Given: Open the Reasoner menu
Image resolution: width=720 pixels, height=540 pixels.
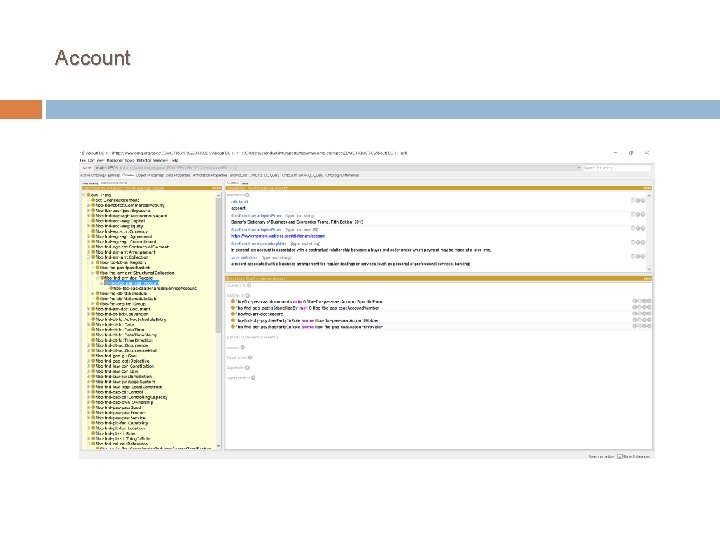Looking at the screenshot, I should pyautogui.click(x=115, y=160).
